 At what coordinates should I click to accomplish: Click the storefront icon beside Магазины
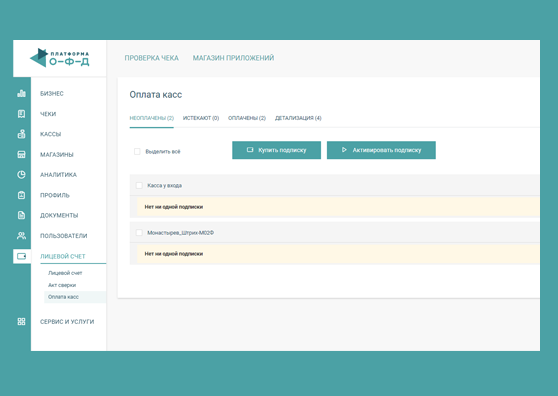click(21, 154)
